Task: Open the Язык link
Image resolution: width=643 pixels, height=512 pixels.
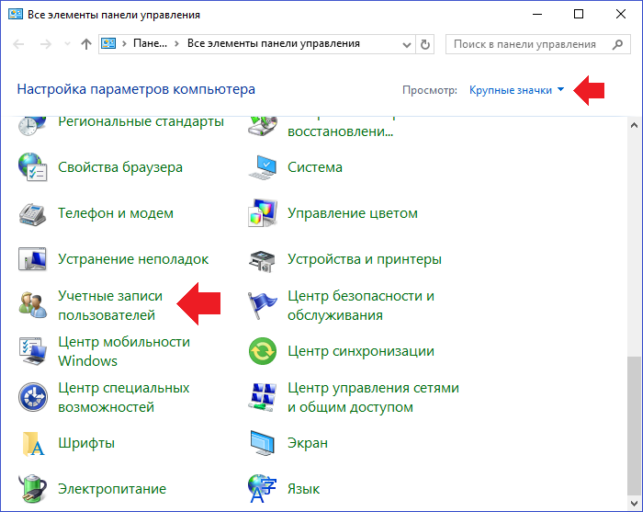Action: 303,489
